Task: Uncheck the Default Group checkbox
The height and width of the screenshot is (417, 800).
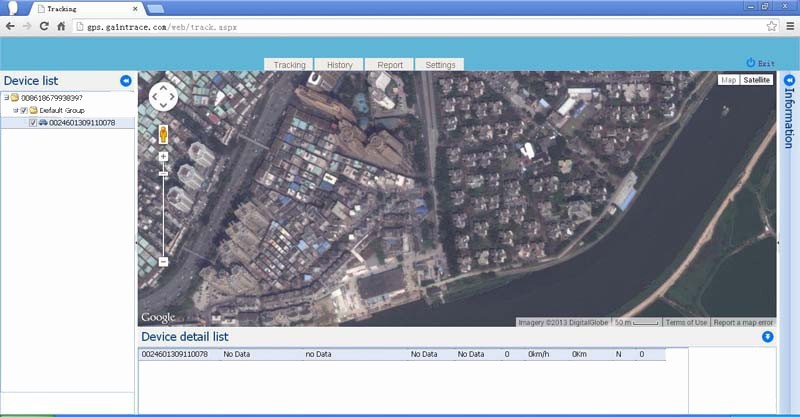Action: coord(24,110)
